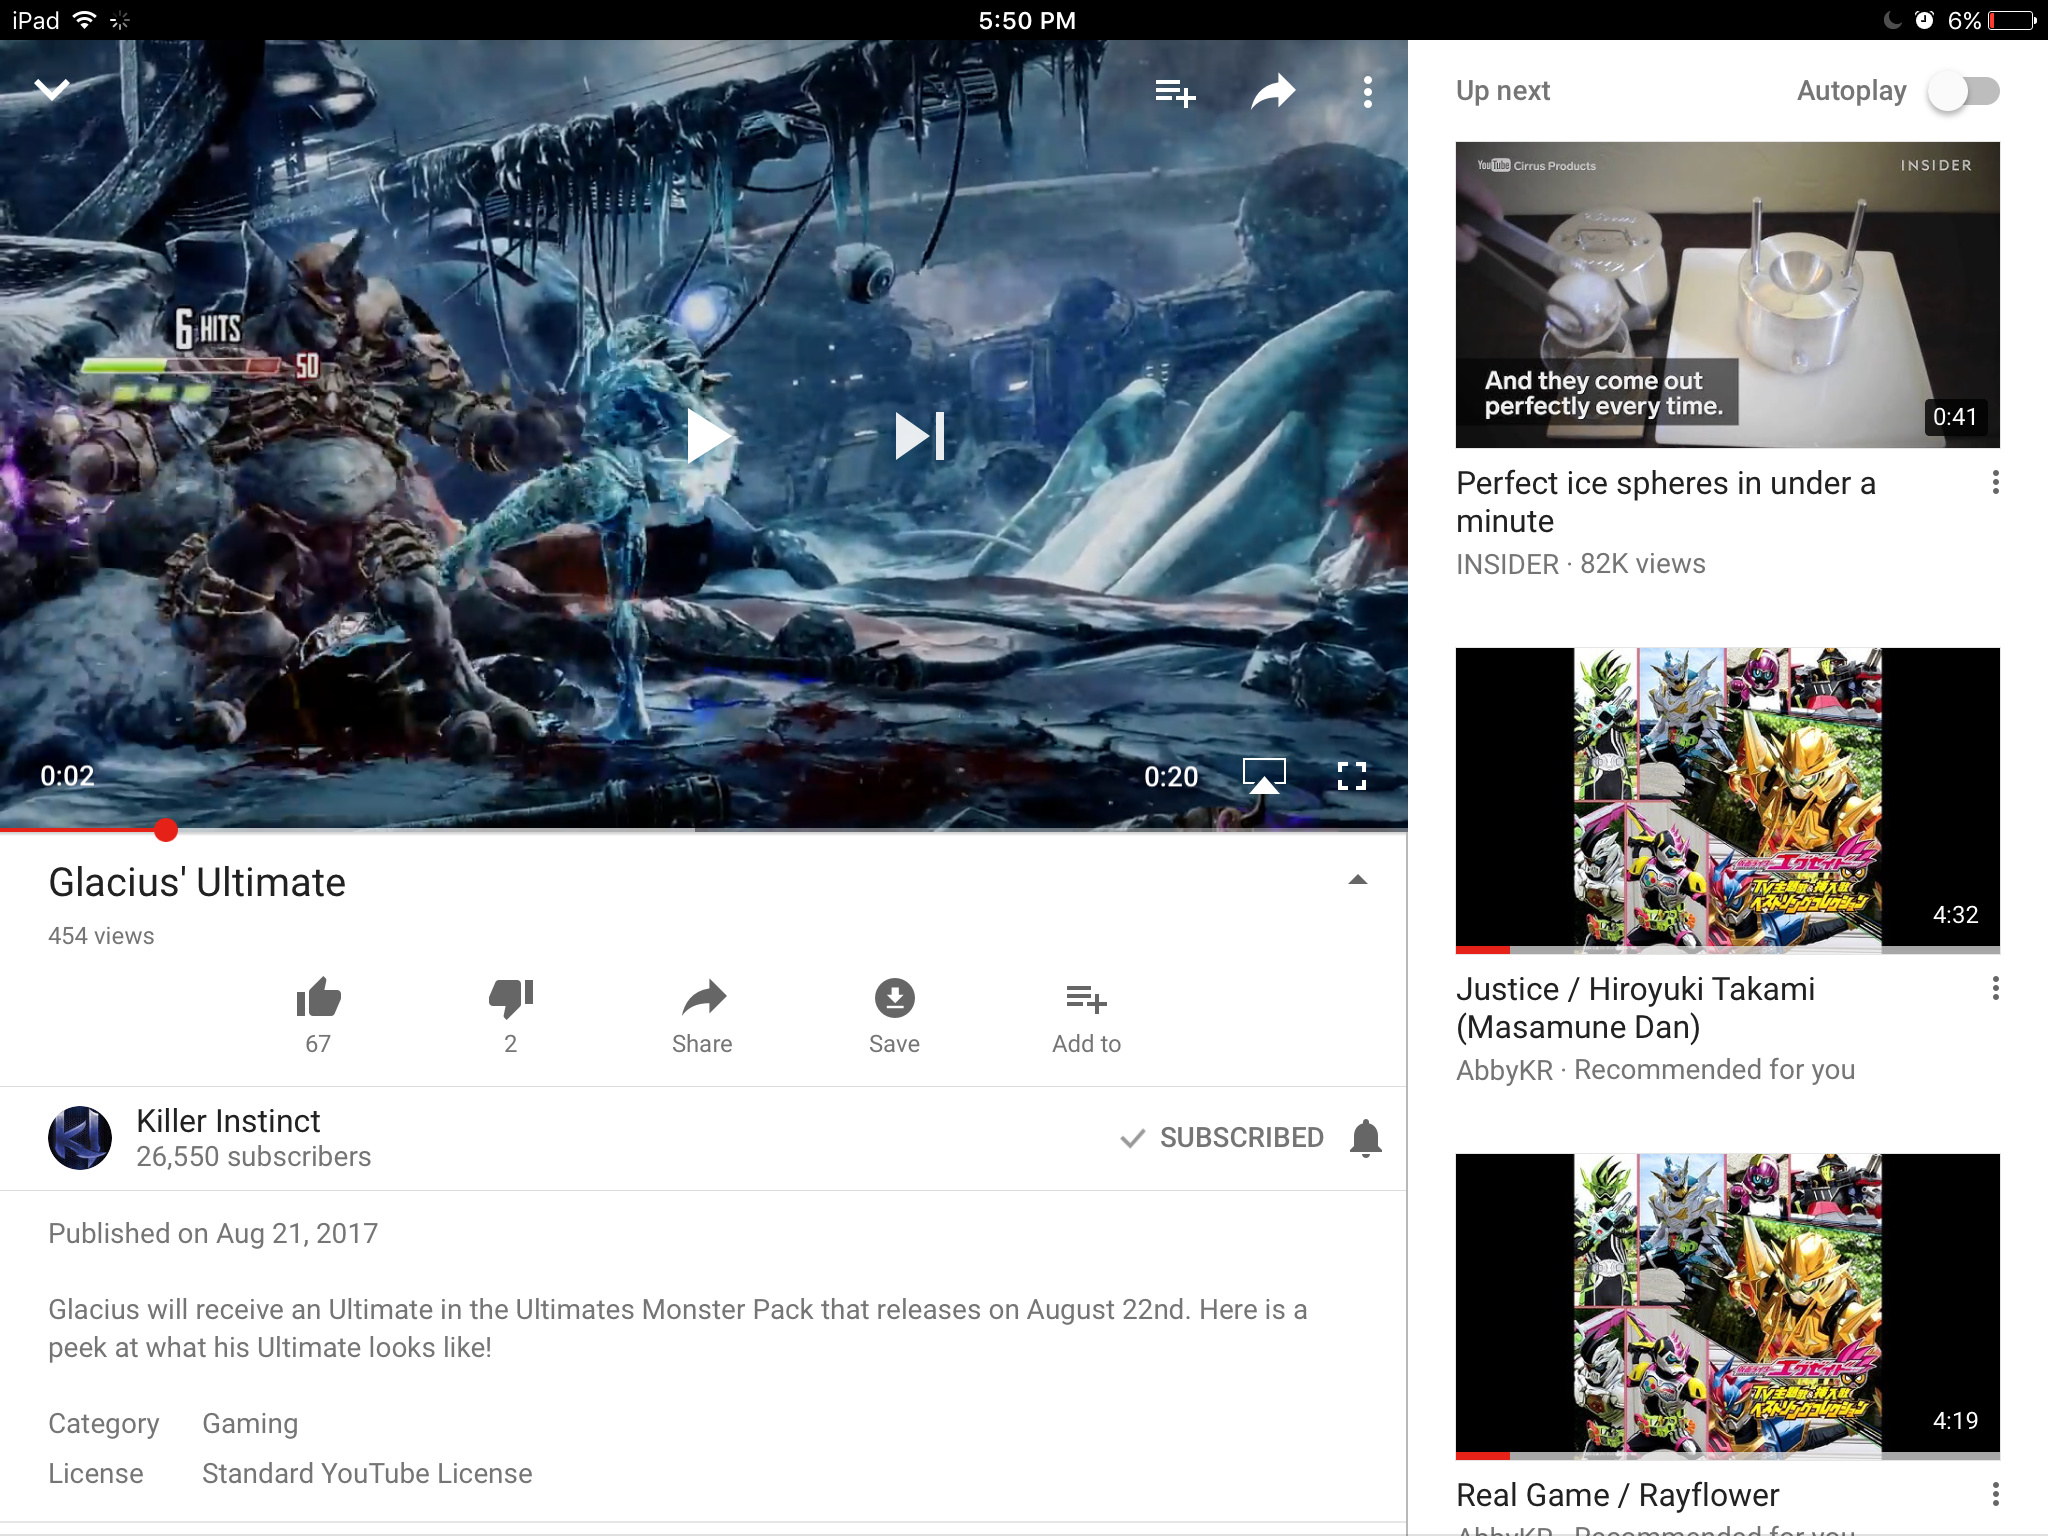
Task: Open the Killer Instinct channel name
Action: [228, 1121]
